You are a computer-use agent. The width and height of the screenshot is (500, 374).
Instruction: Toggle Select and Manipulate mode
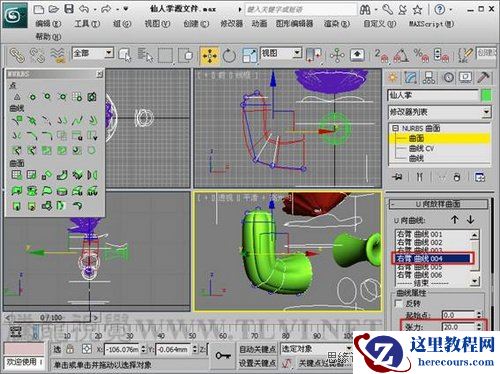coord(337,55)
